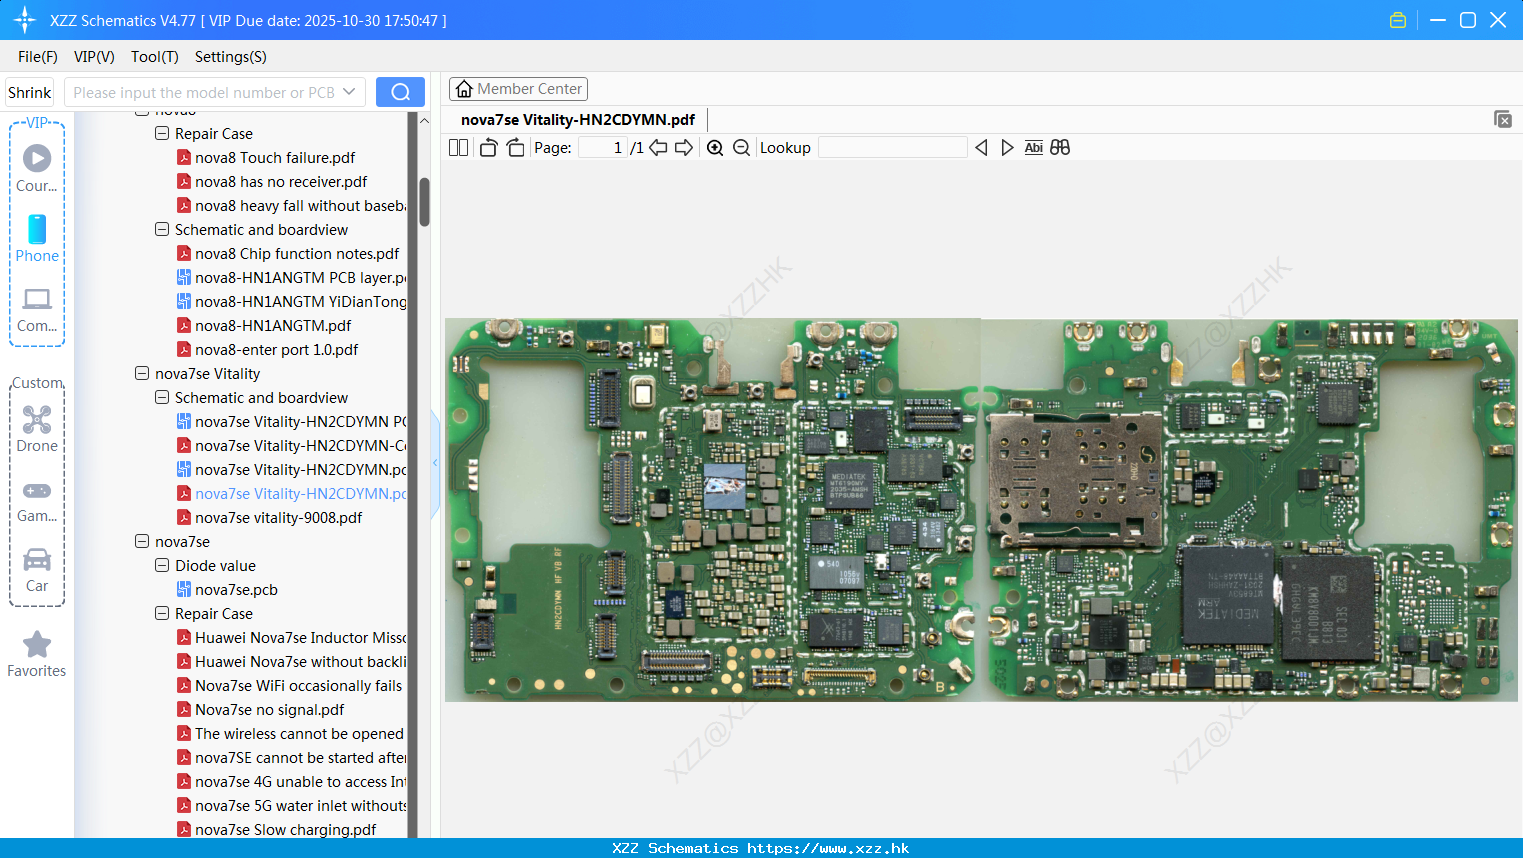
Task: Collapse the nova7se Vitality node
Action: (142, 373)
